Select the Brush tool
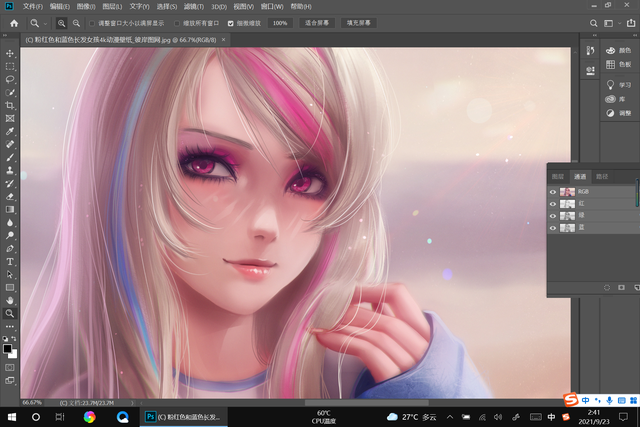The width and height of the screenshot is (640, 427). pyautogui.click(x=10, y=158)
